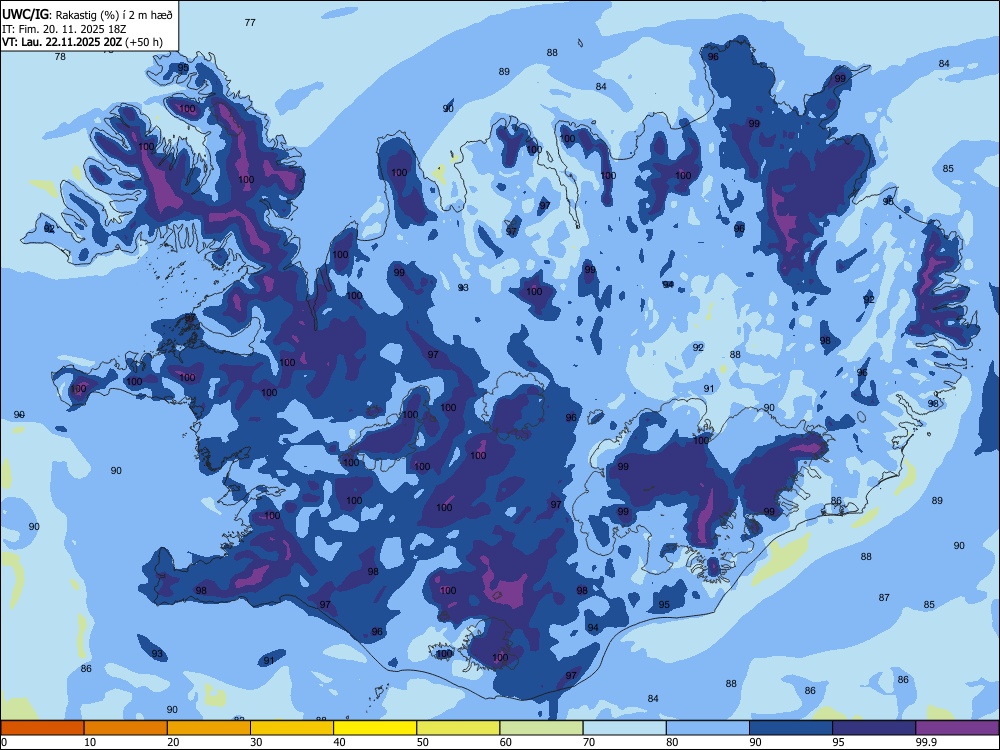Click the 60–70 pale green legend swatch
This screenshot has width=1000, height=750.
click(541, 728)
